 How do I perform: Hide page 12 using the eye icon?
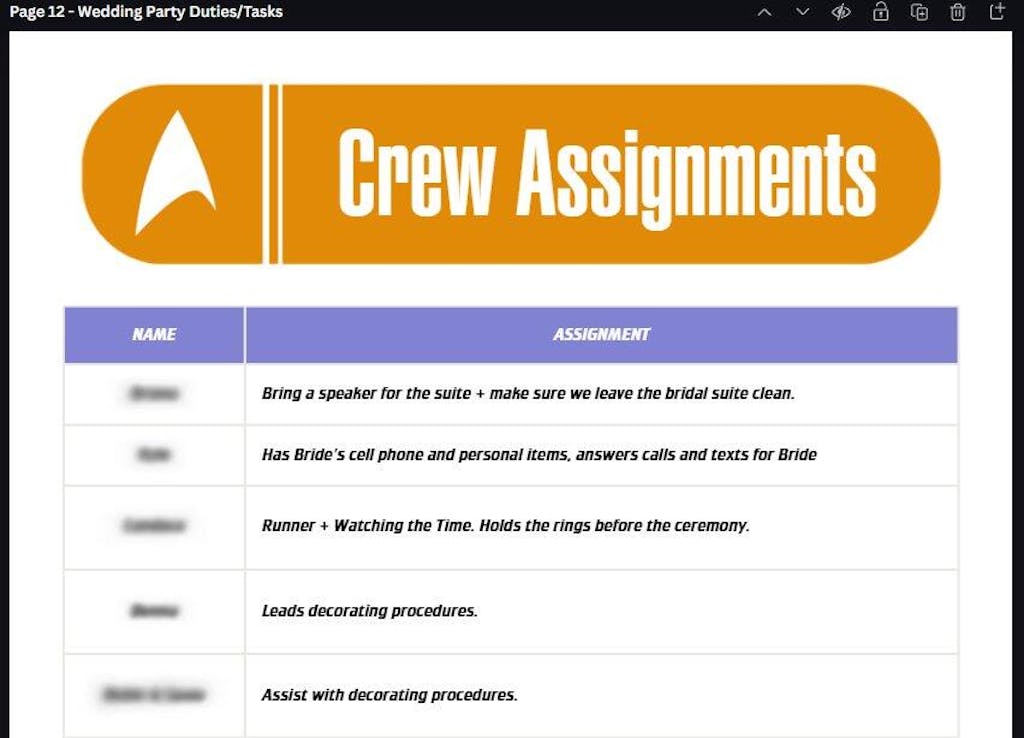tap(841, 12)
